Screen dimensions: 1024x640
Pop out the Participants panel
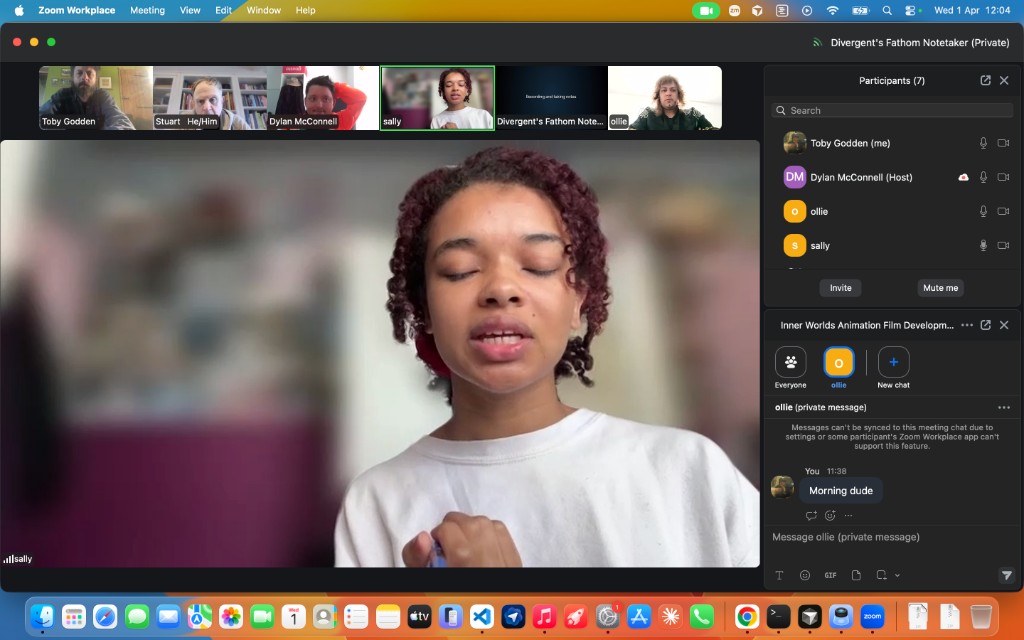pos(985,80)
